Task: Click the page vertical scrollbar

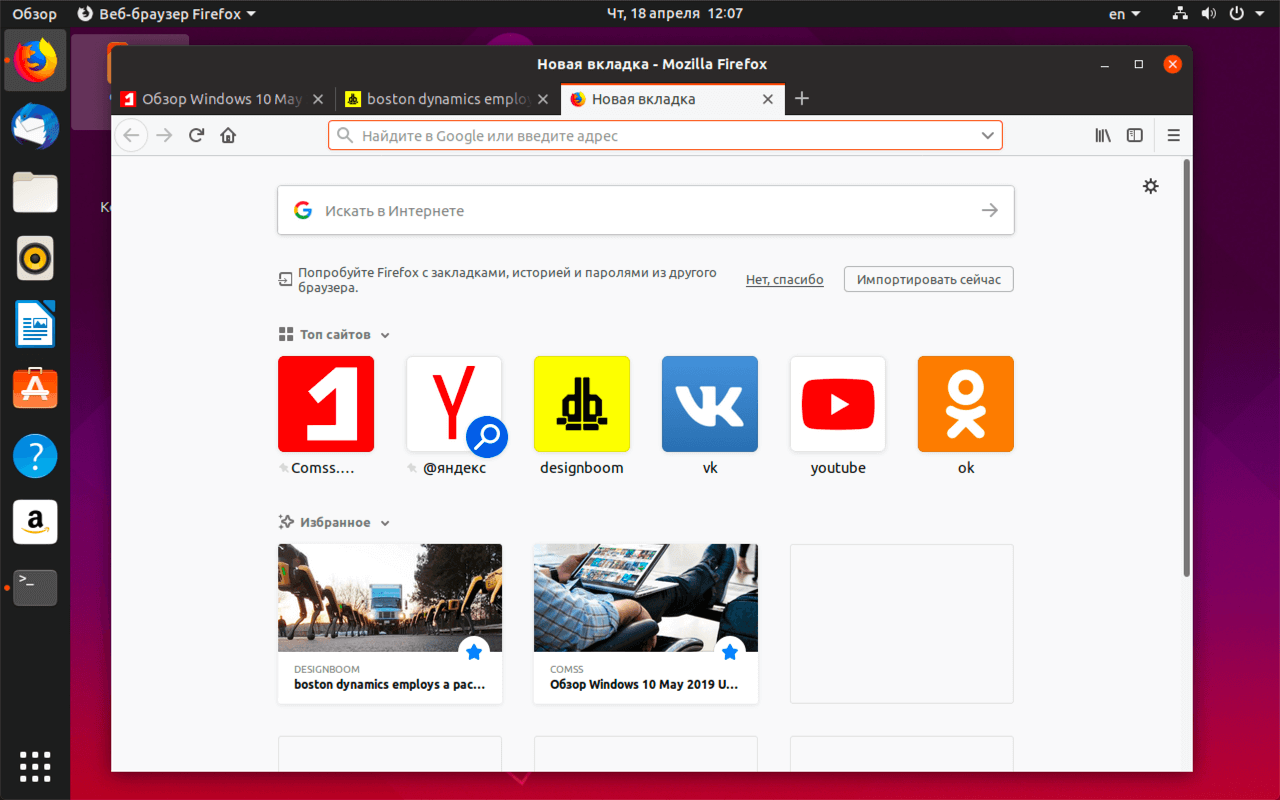Action: (x=1187, y=367)
